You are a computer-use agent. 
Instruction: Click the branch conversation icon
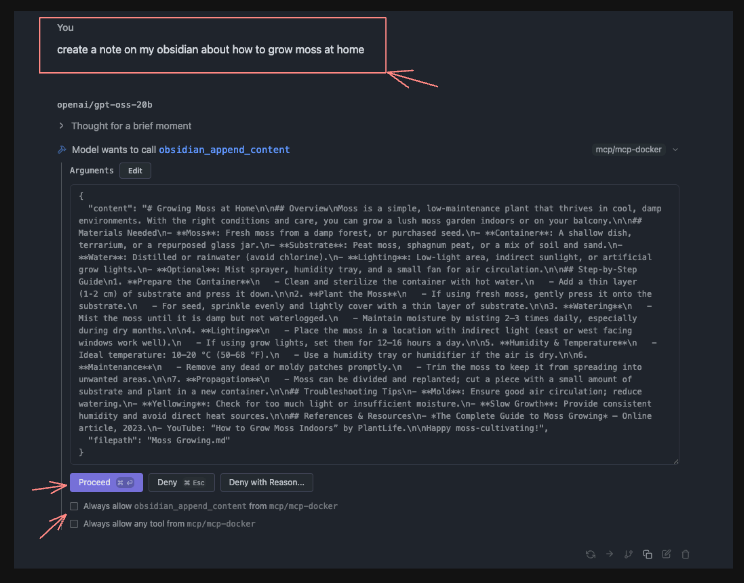point(628,554)
